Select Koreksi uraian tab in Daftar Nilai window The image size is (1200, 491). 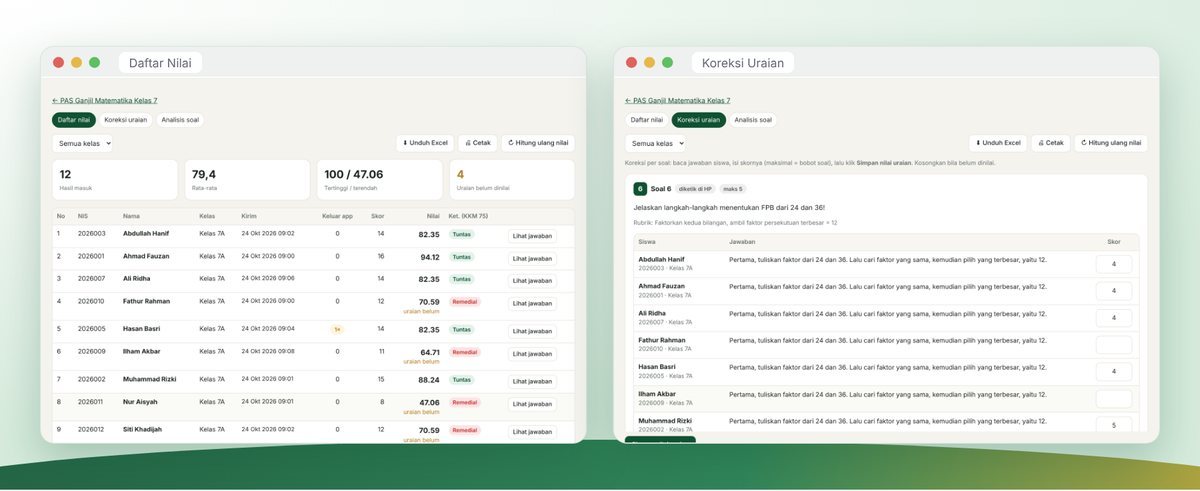coord(126,120)
